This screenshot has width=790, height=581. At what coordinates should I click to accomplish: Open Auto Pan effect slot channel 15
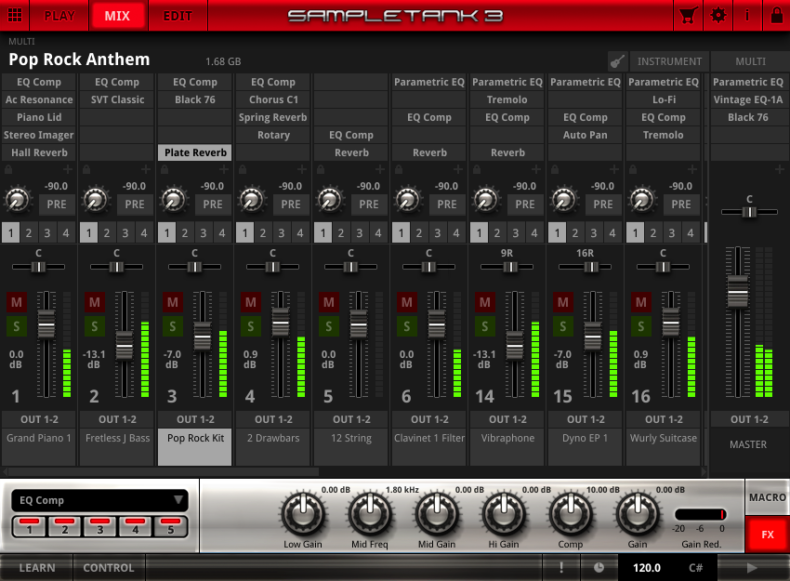click(585, 135)
